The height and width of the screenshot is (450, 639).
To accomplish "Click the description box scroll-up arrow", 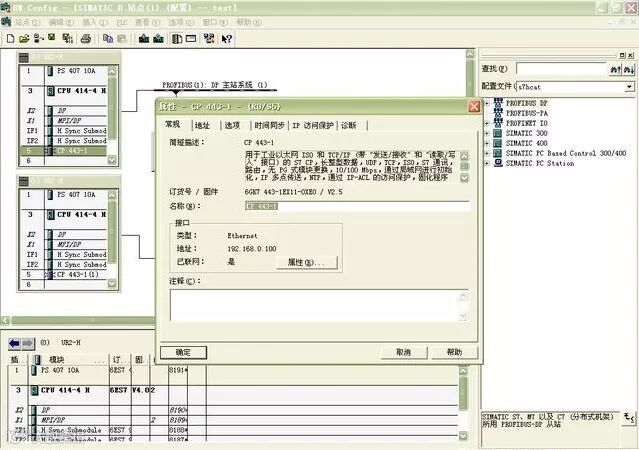I will point(464,156).
